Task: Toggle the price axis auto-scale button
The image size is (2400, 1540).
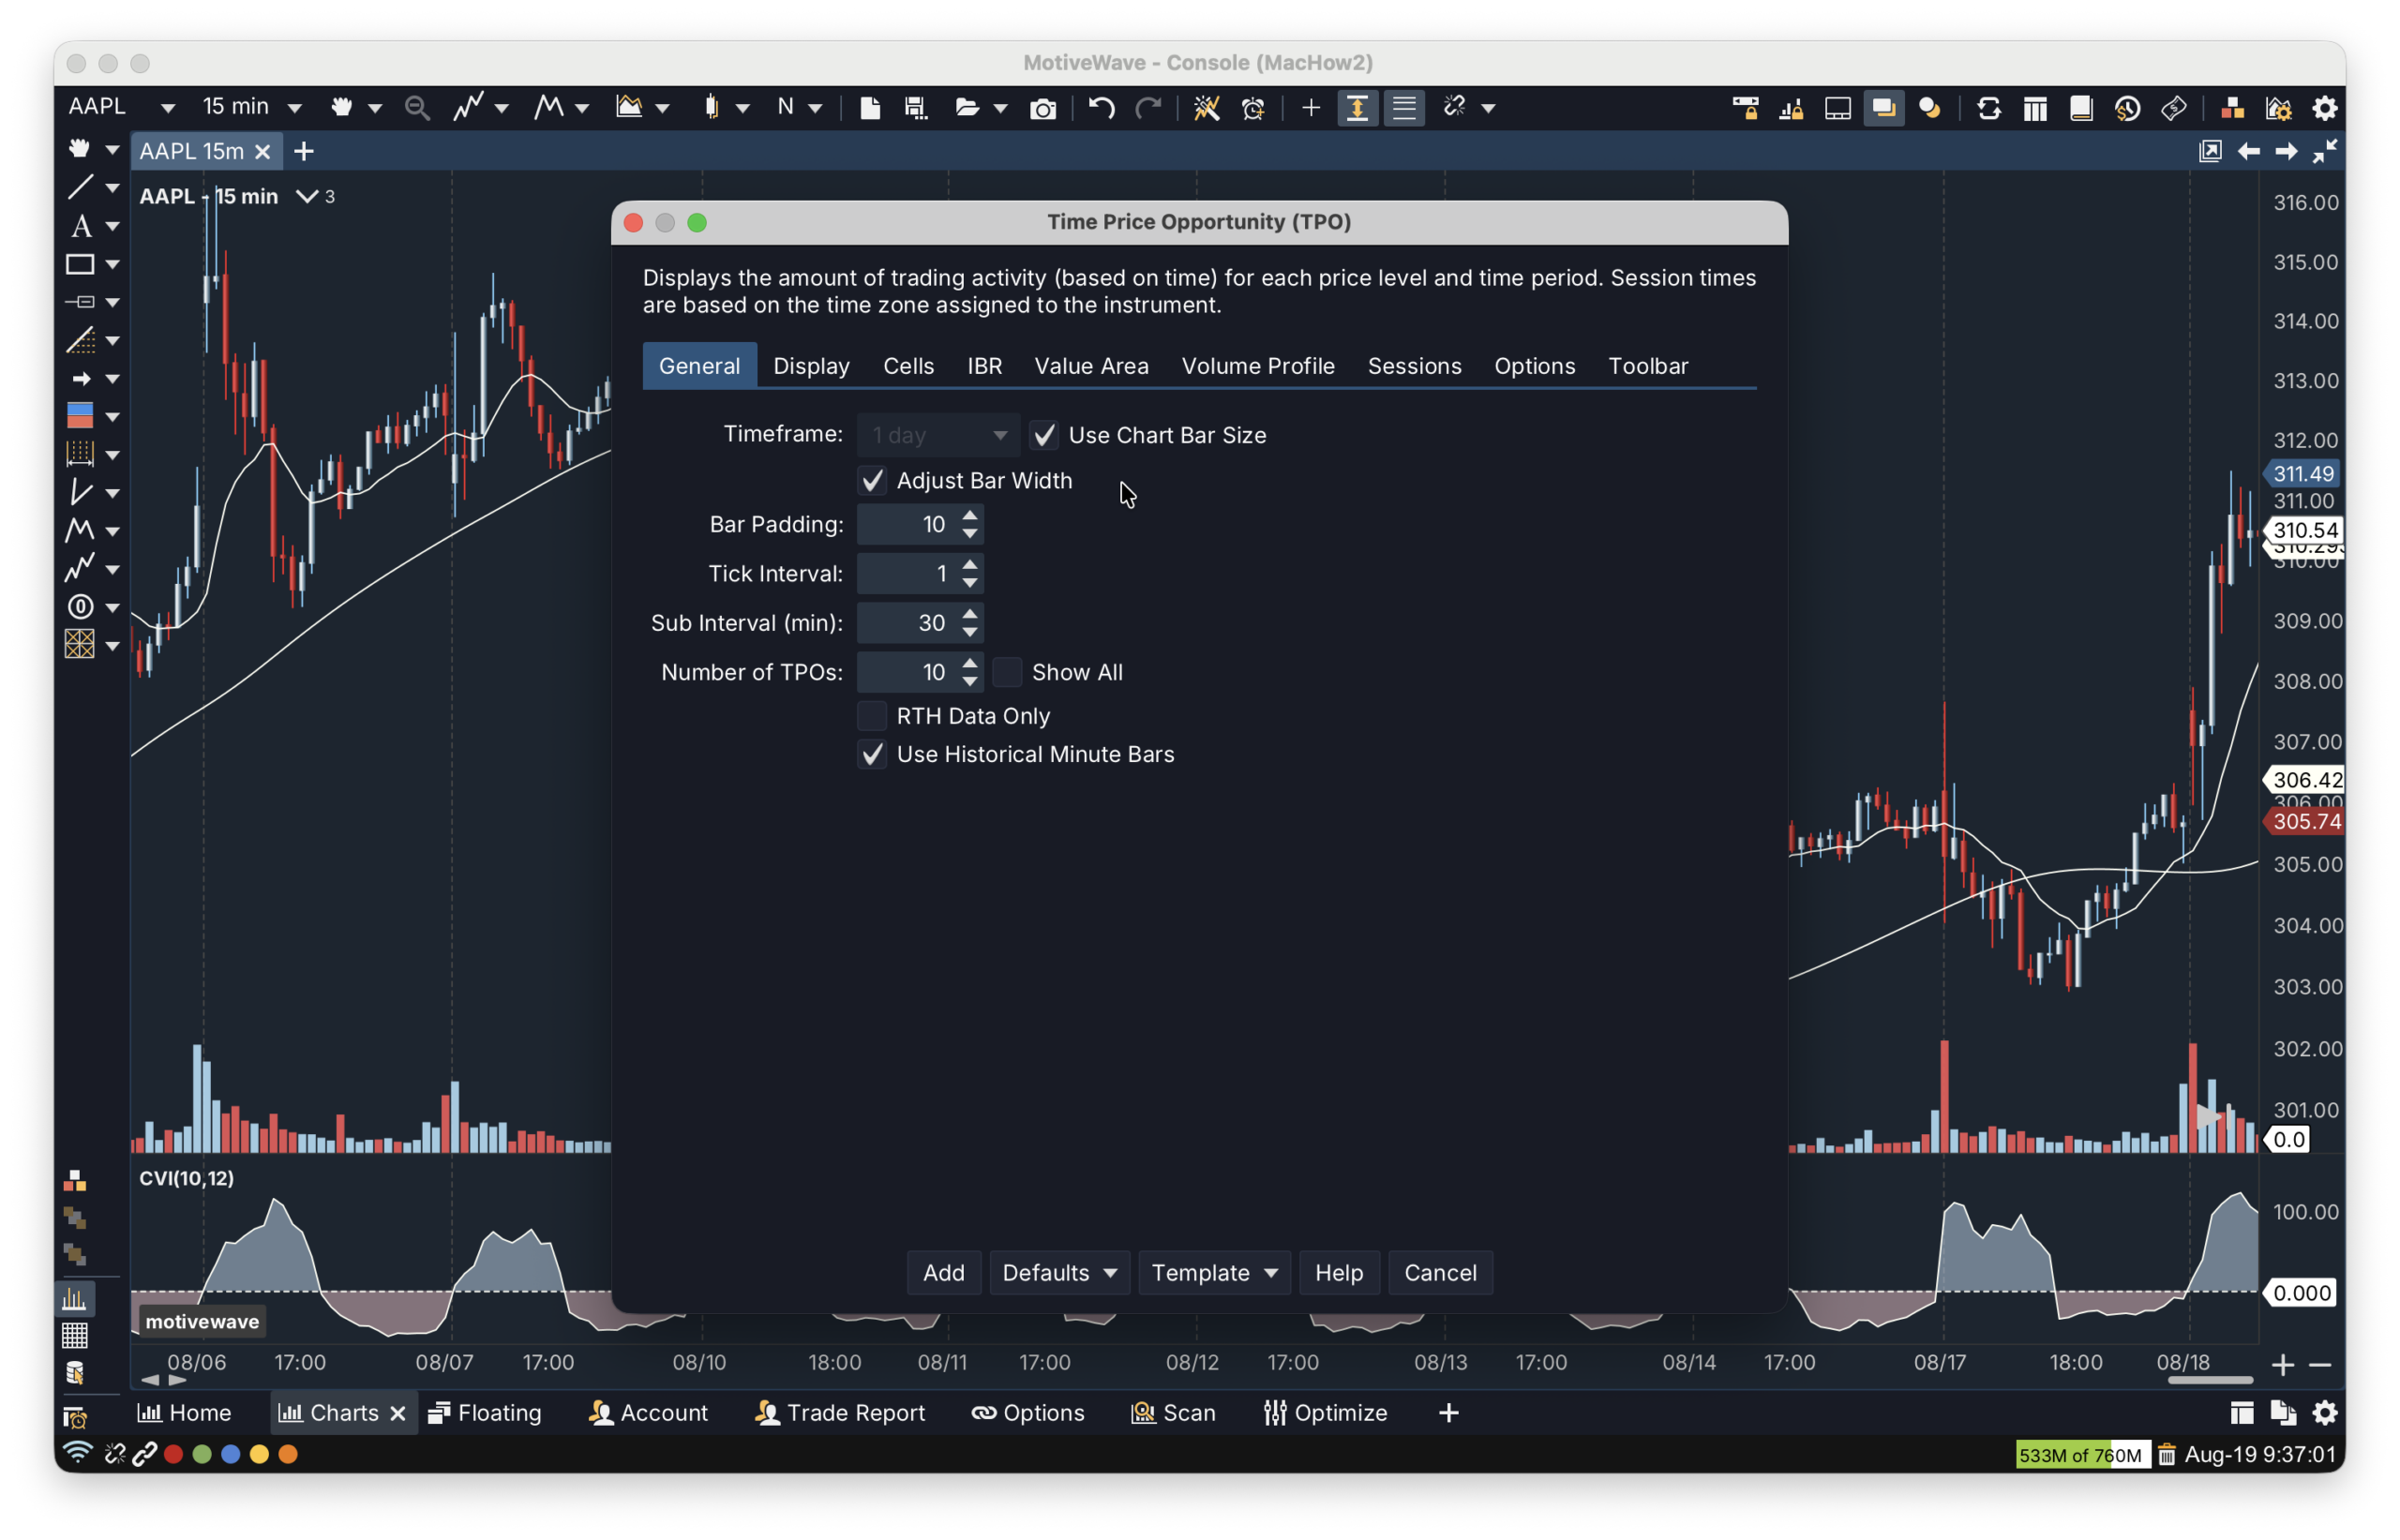Action: coord(1357,108)
